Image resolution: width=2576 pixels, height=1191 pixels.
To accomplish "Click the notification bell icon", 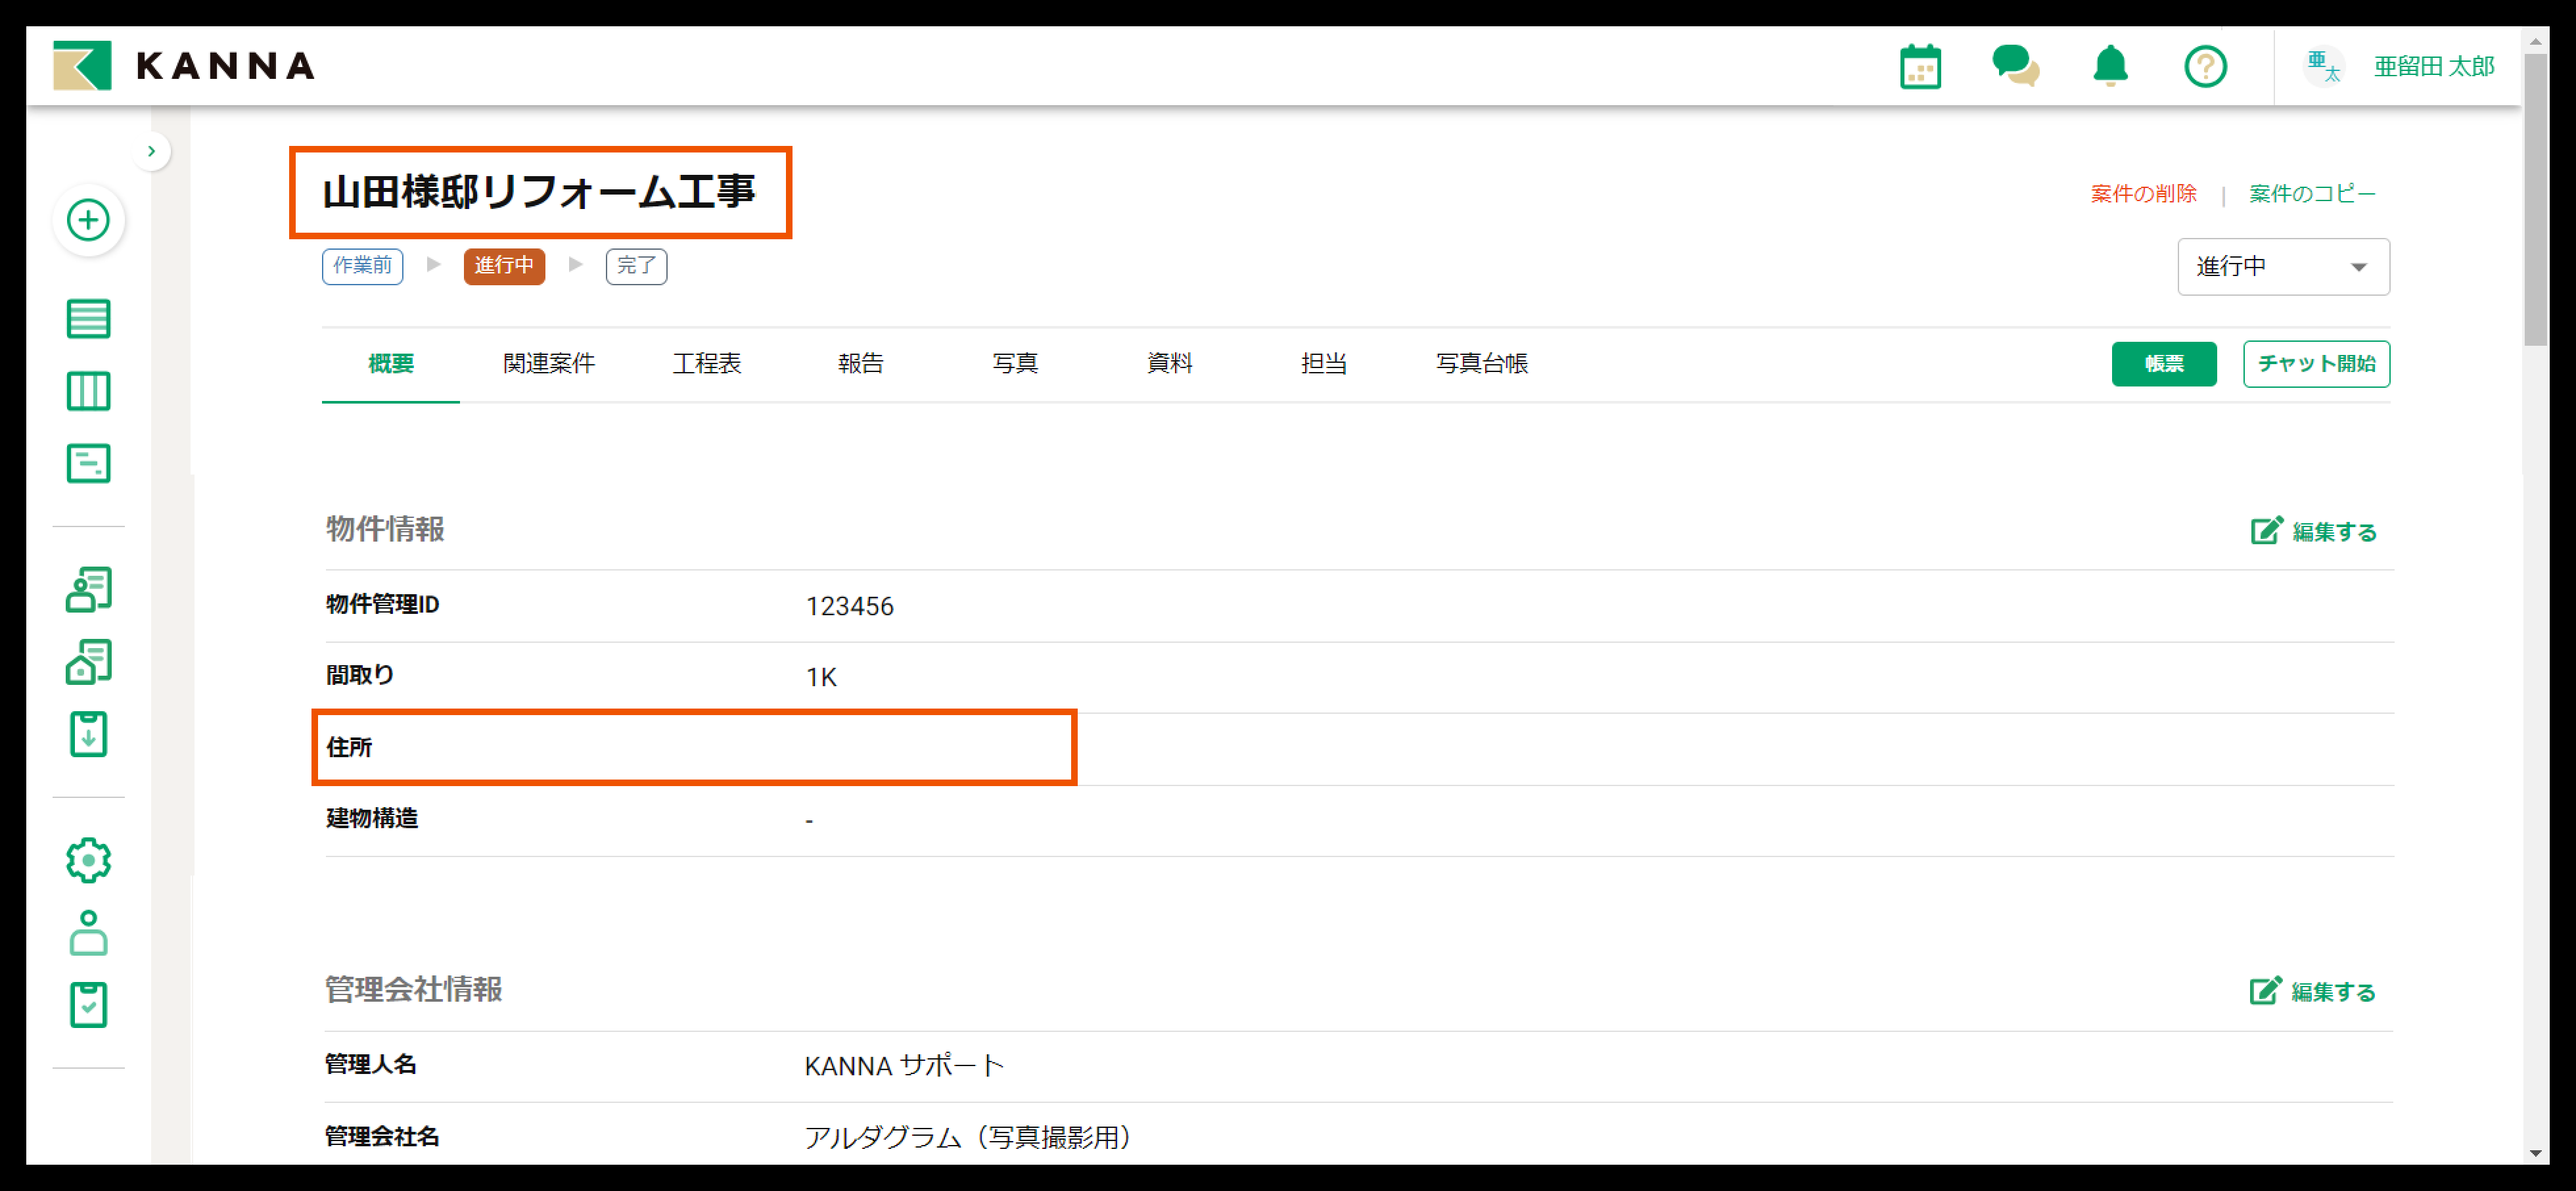I will pos(2110,67).
